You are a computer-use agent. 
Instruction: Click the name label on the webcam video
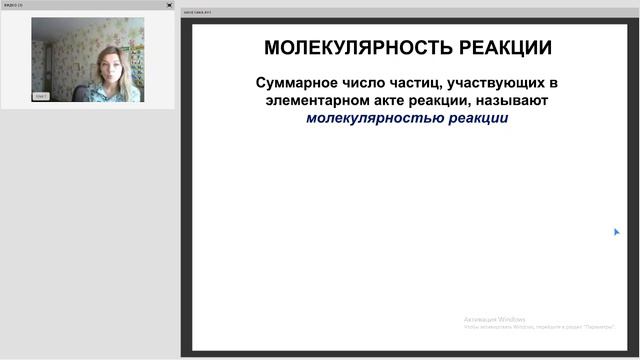(x=41, y=96)
